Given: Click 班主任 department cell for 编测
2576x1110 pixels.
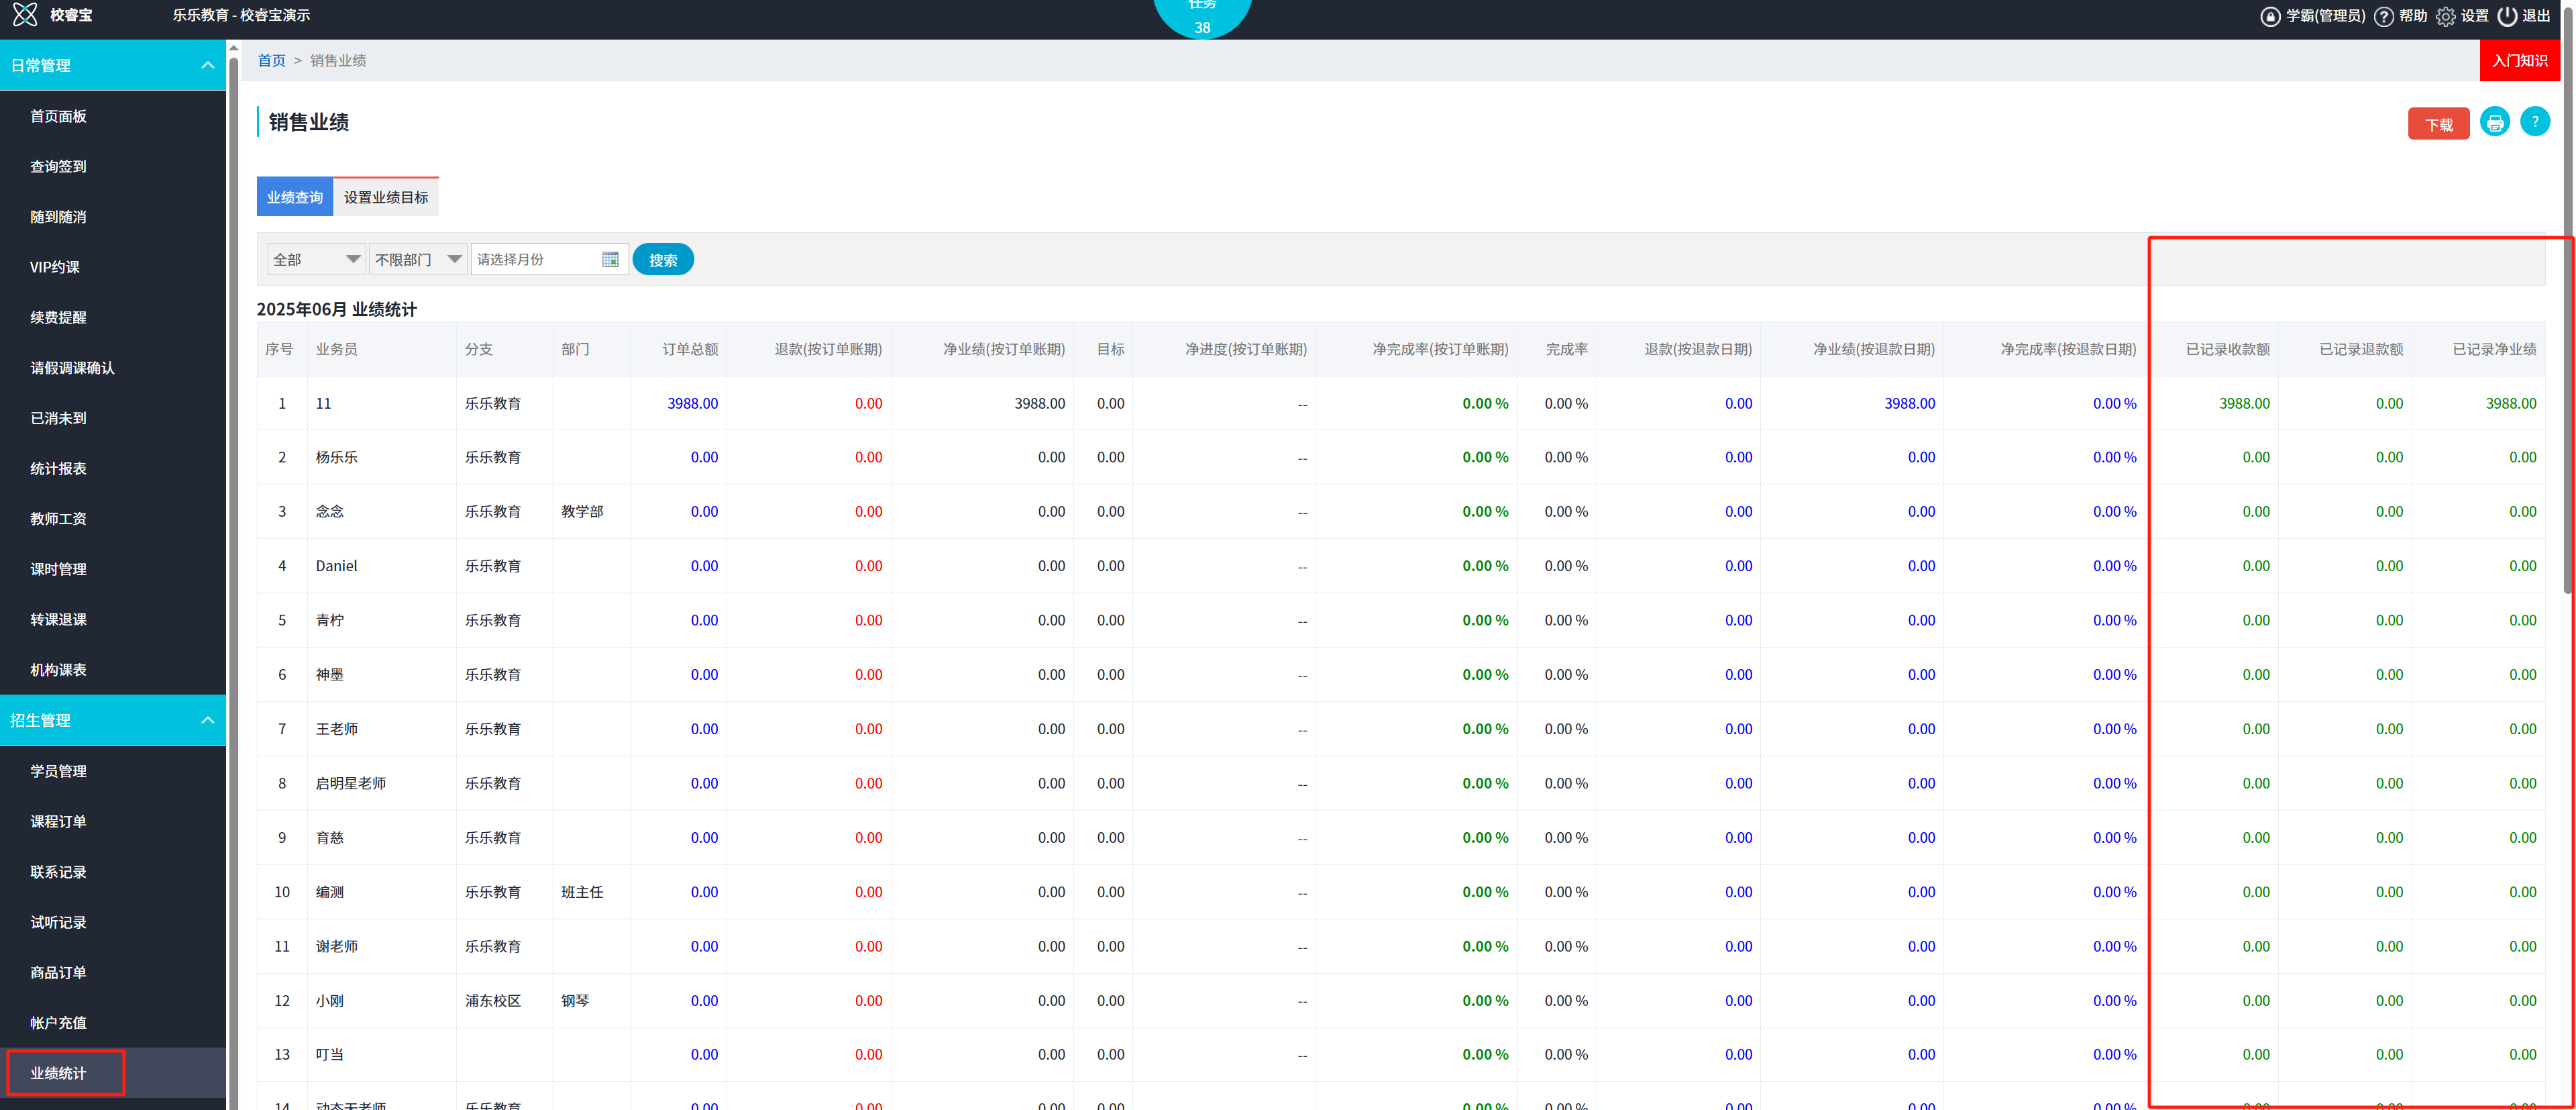Looking at the screenshot, I should point(582,892).
